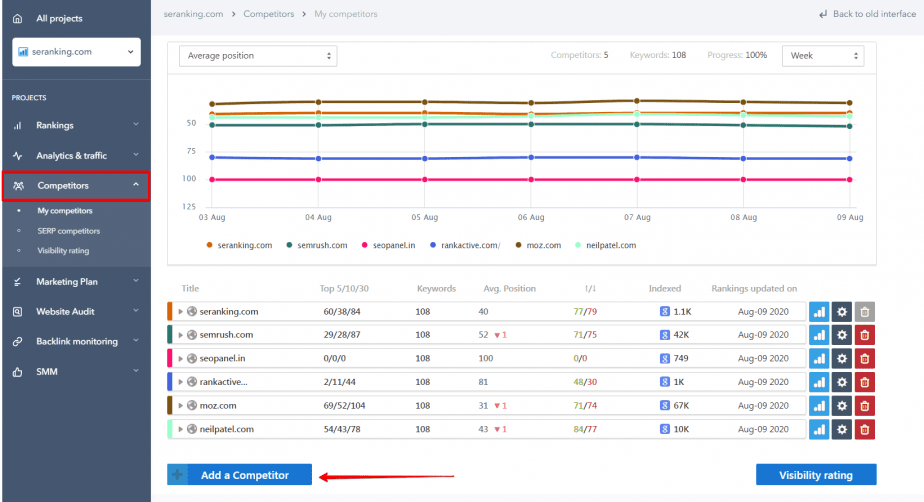Delete neilpatel.com competitor with trash icon
The image size is (924, 502).
point(864,430)
